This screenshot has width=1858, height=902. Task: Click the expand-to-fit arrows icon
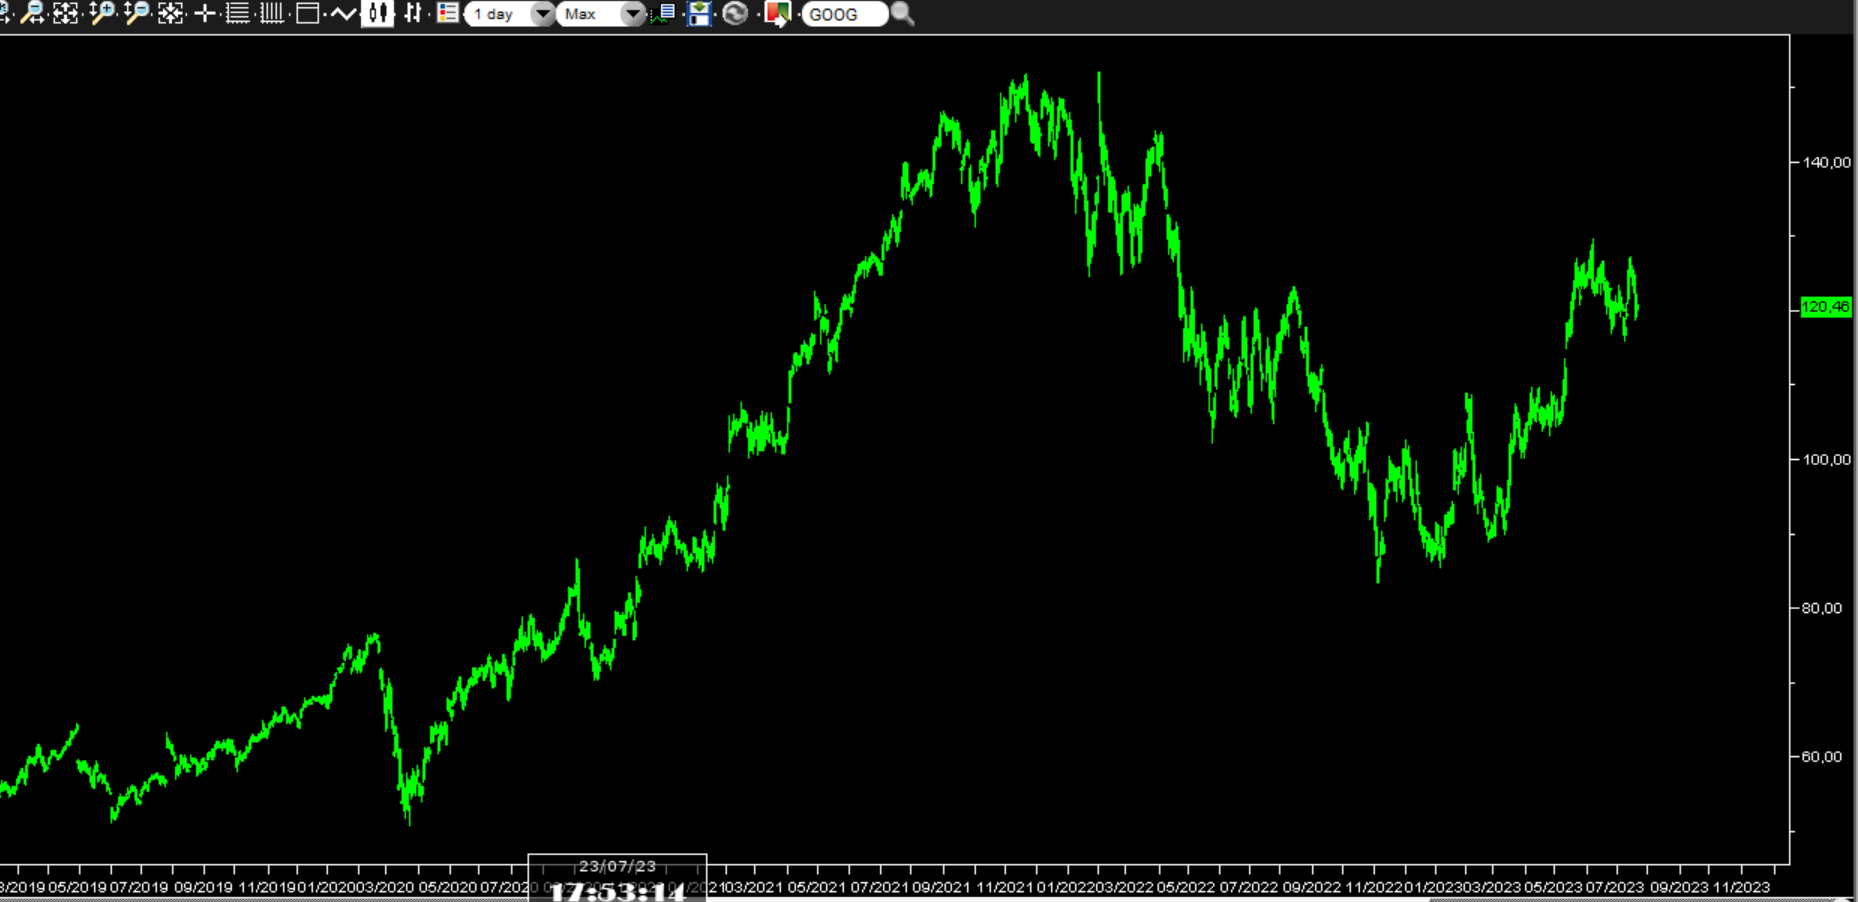(66, 13)
